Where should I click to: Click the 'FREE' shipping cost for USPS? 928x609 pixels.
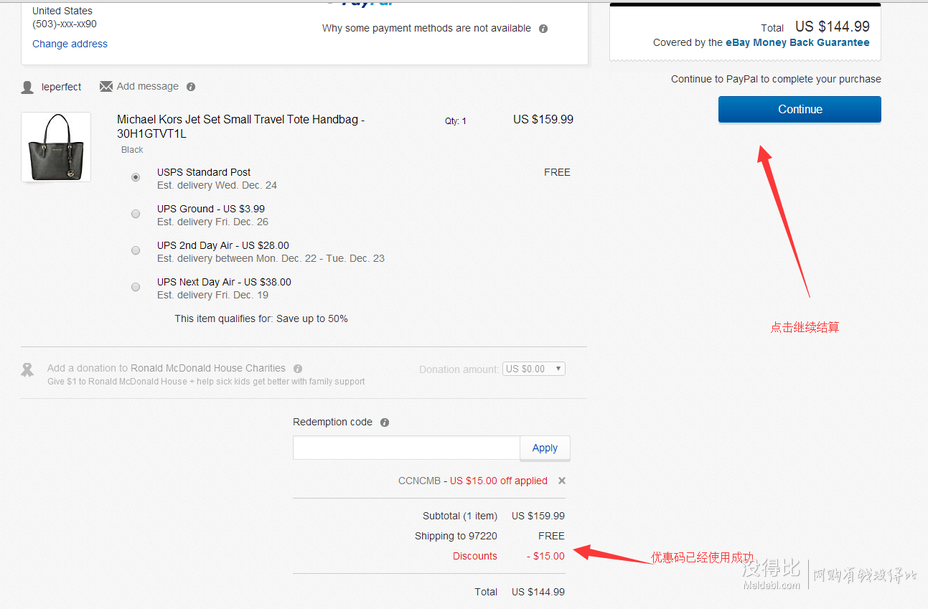tap(557, 172)
